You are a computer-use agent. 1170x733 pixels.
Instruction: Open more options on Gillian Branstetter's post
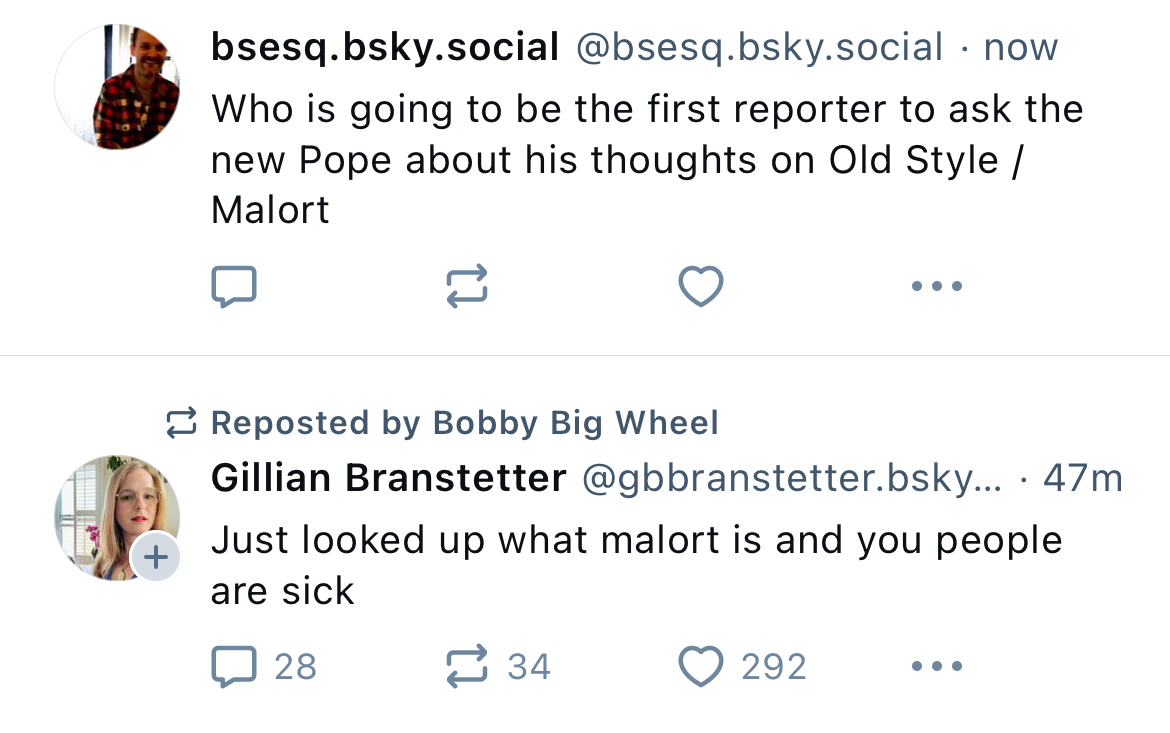pos(937,667)
